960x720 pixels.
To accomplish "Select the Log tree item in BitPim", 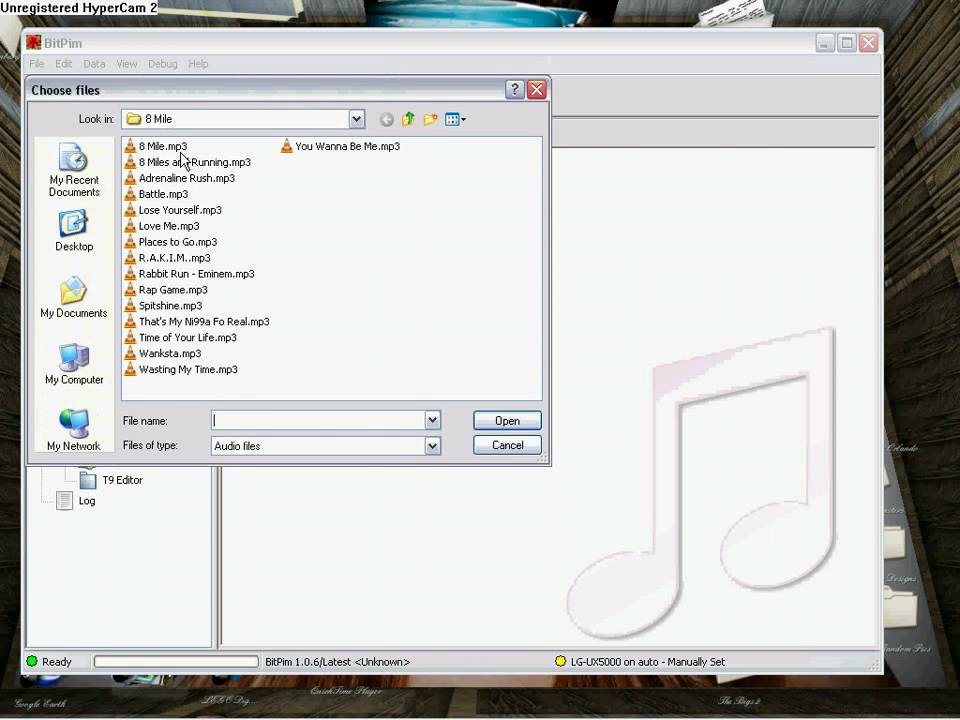I will coord(76,501).
